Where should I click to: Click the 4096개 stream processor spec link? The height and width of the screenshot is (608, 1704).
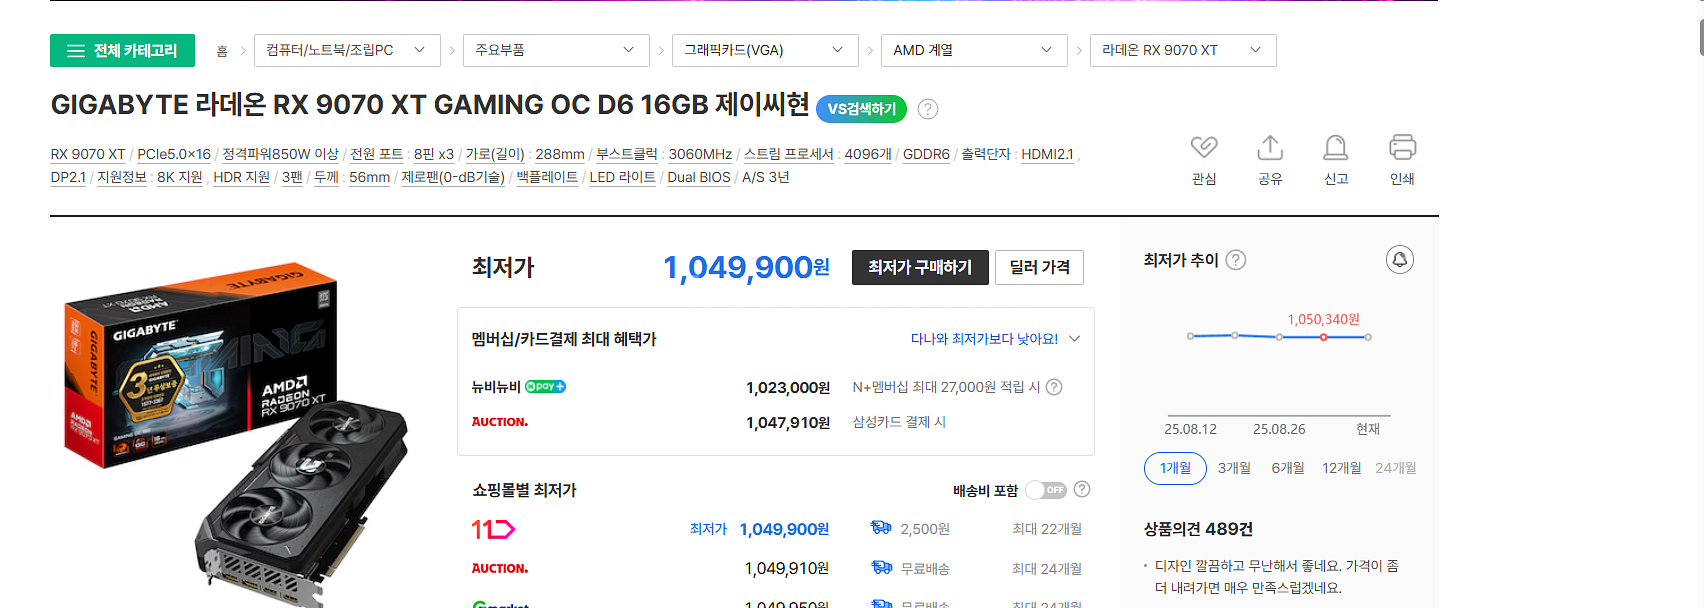tap(868, 154)
